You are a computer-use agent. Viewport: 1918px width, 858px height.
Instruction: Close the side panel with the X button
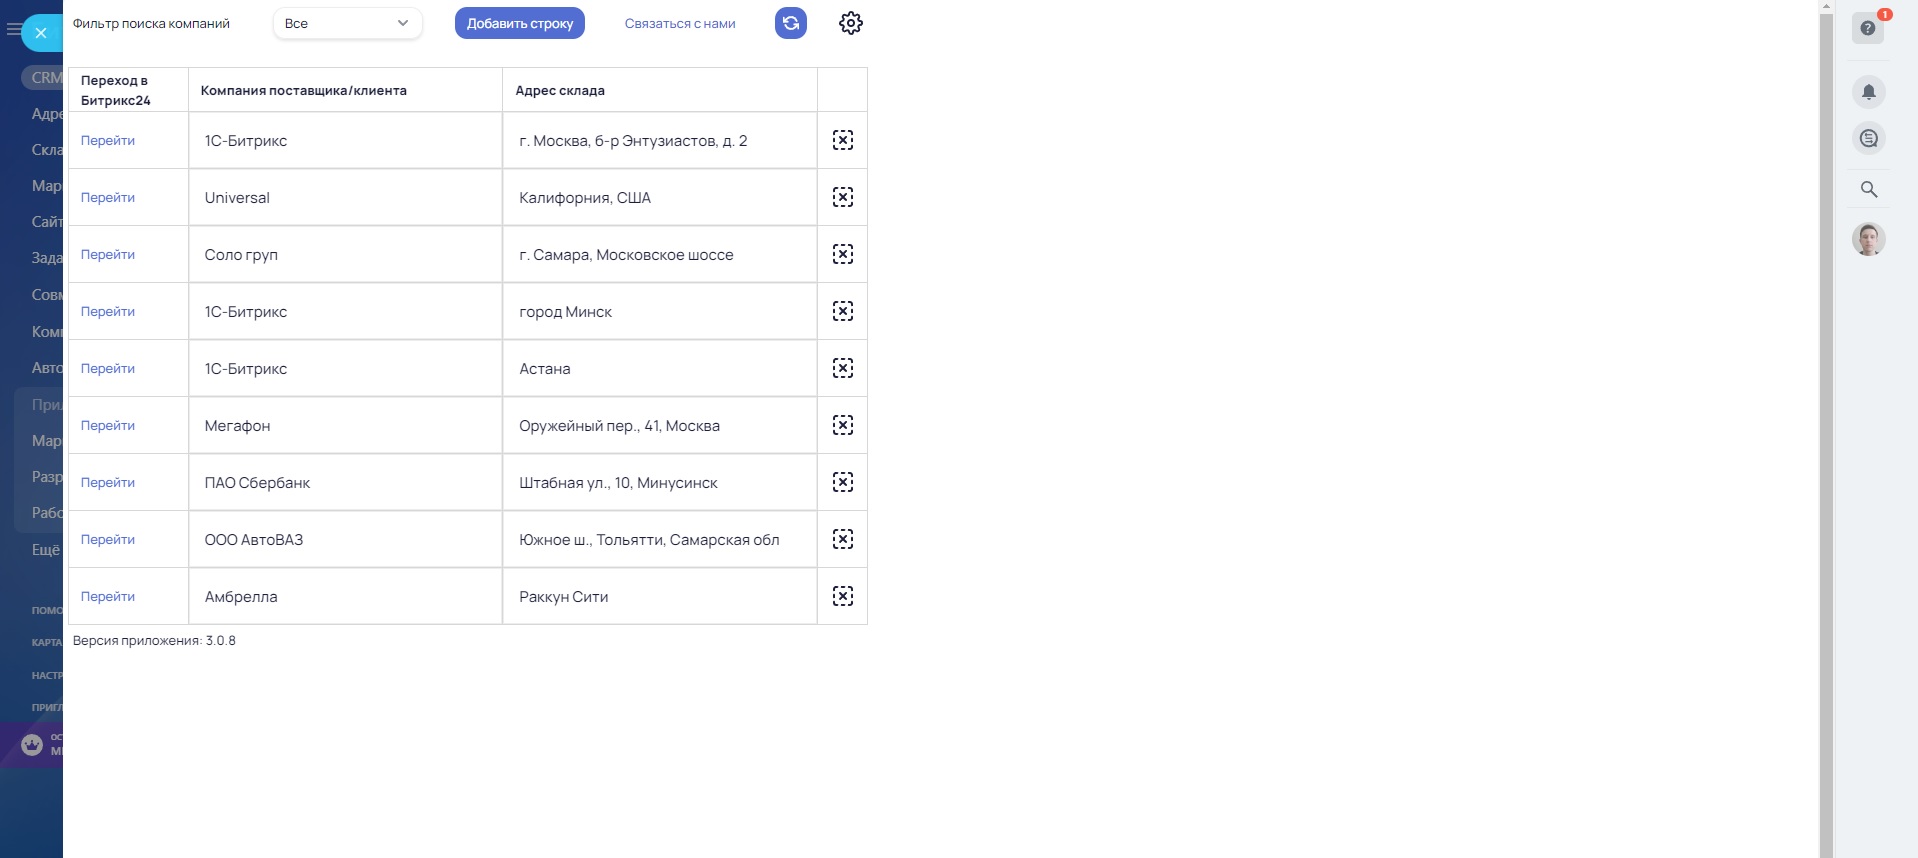[41, 33]
